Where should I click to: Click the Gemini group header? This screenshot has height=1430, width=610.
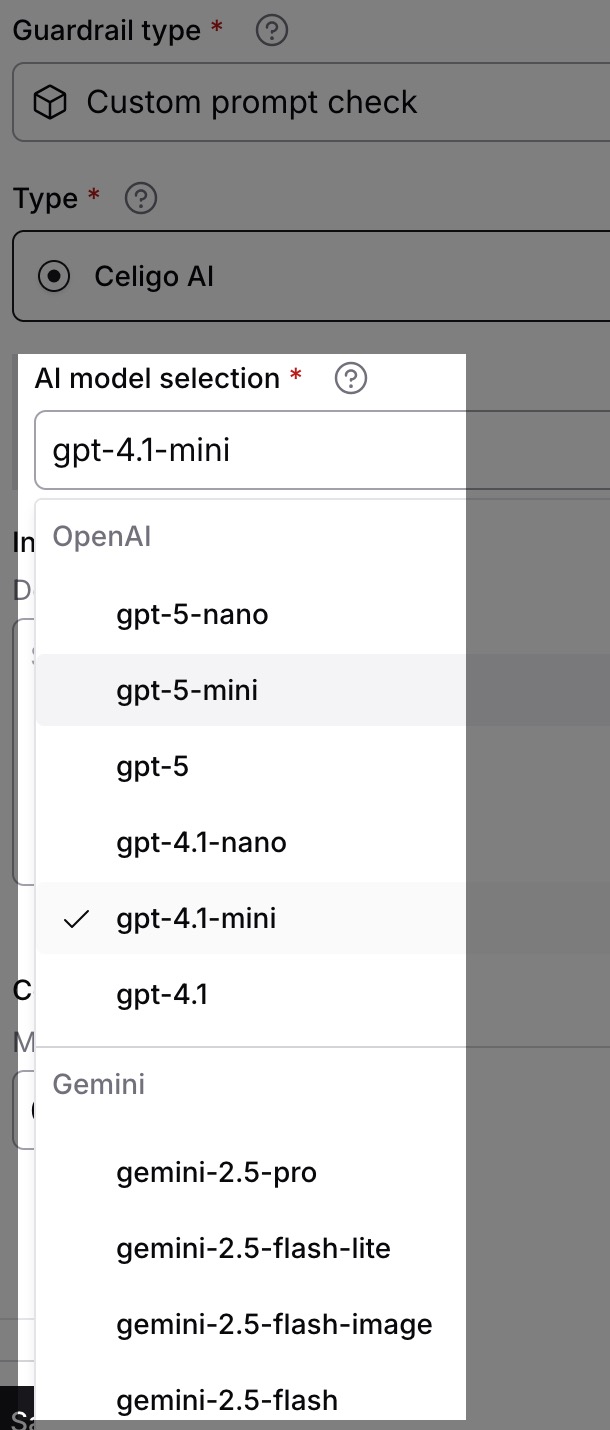[x=99, y=1084]
